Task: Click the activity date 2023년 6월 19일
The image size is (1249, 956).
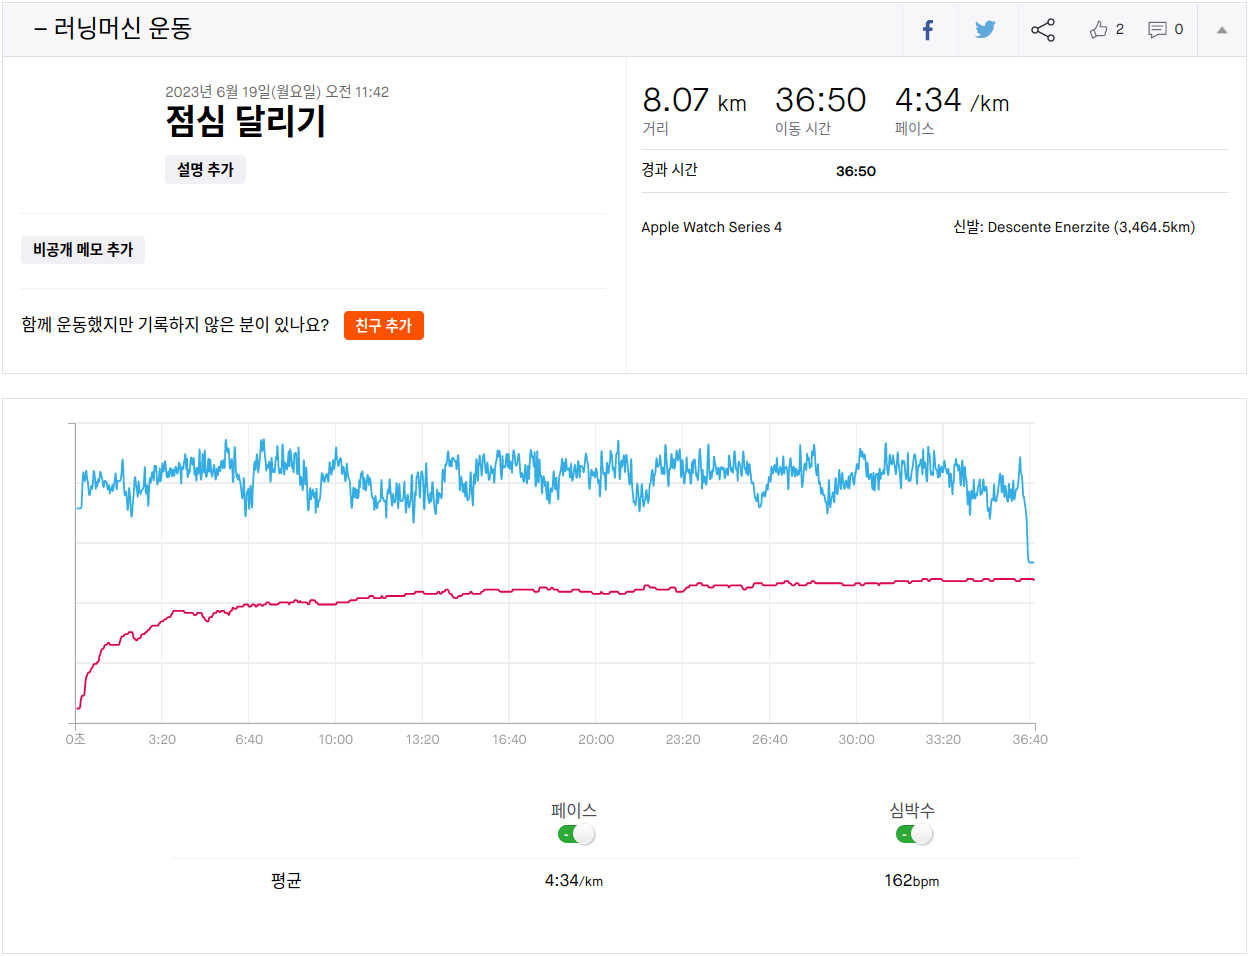Action: click(277, 92)
